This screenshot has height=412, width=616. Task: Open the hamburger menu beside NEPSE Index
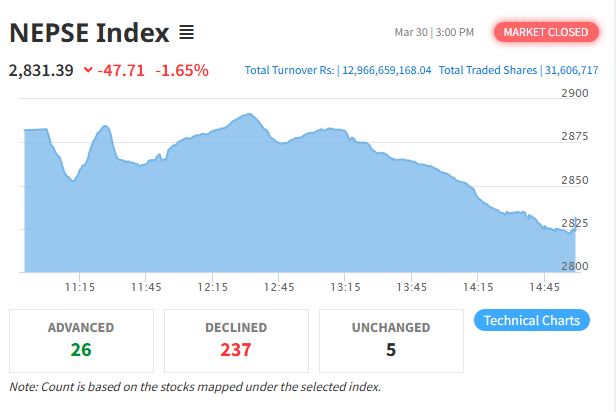[186, 33]
